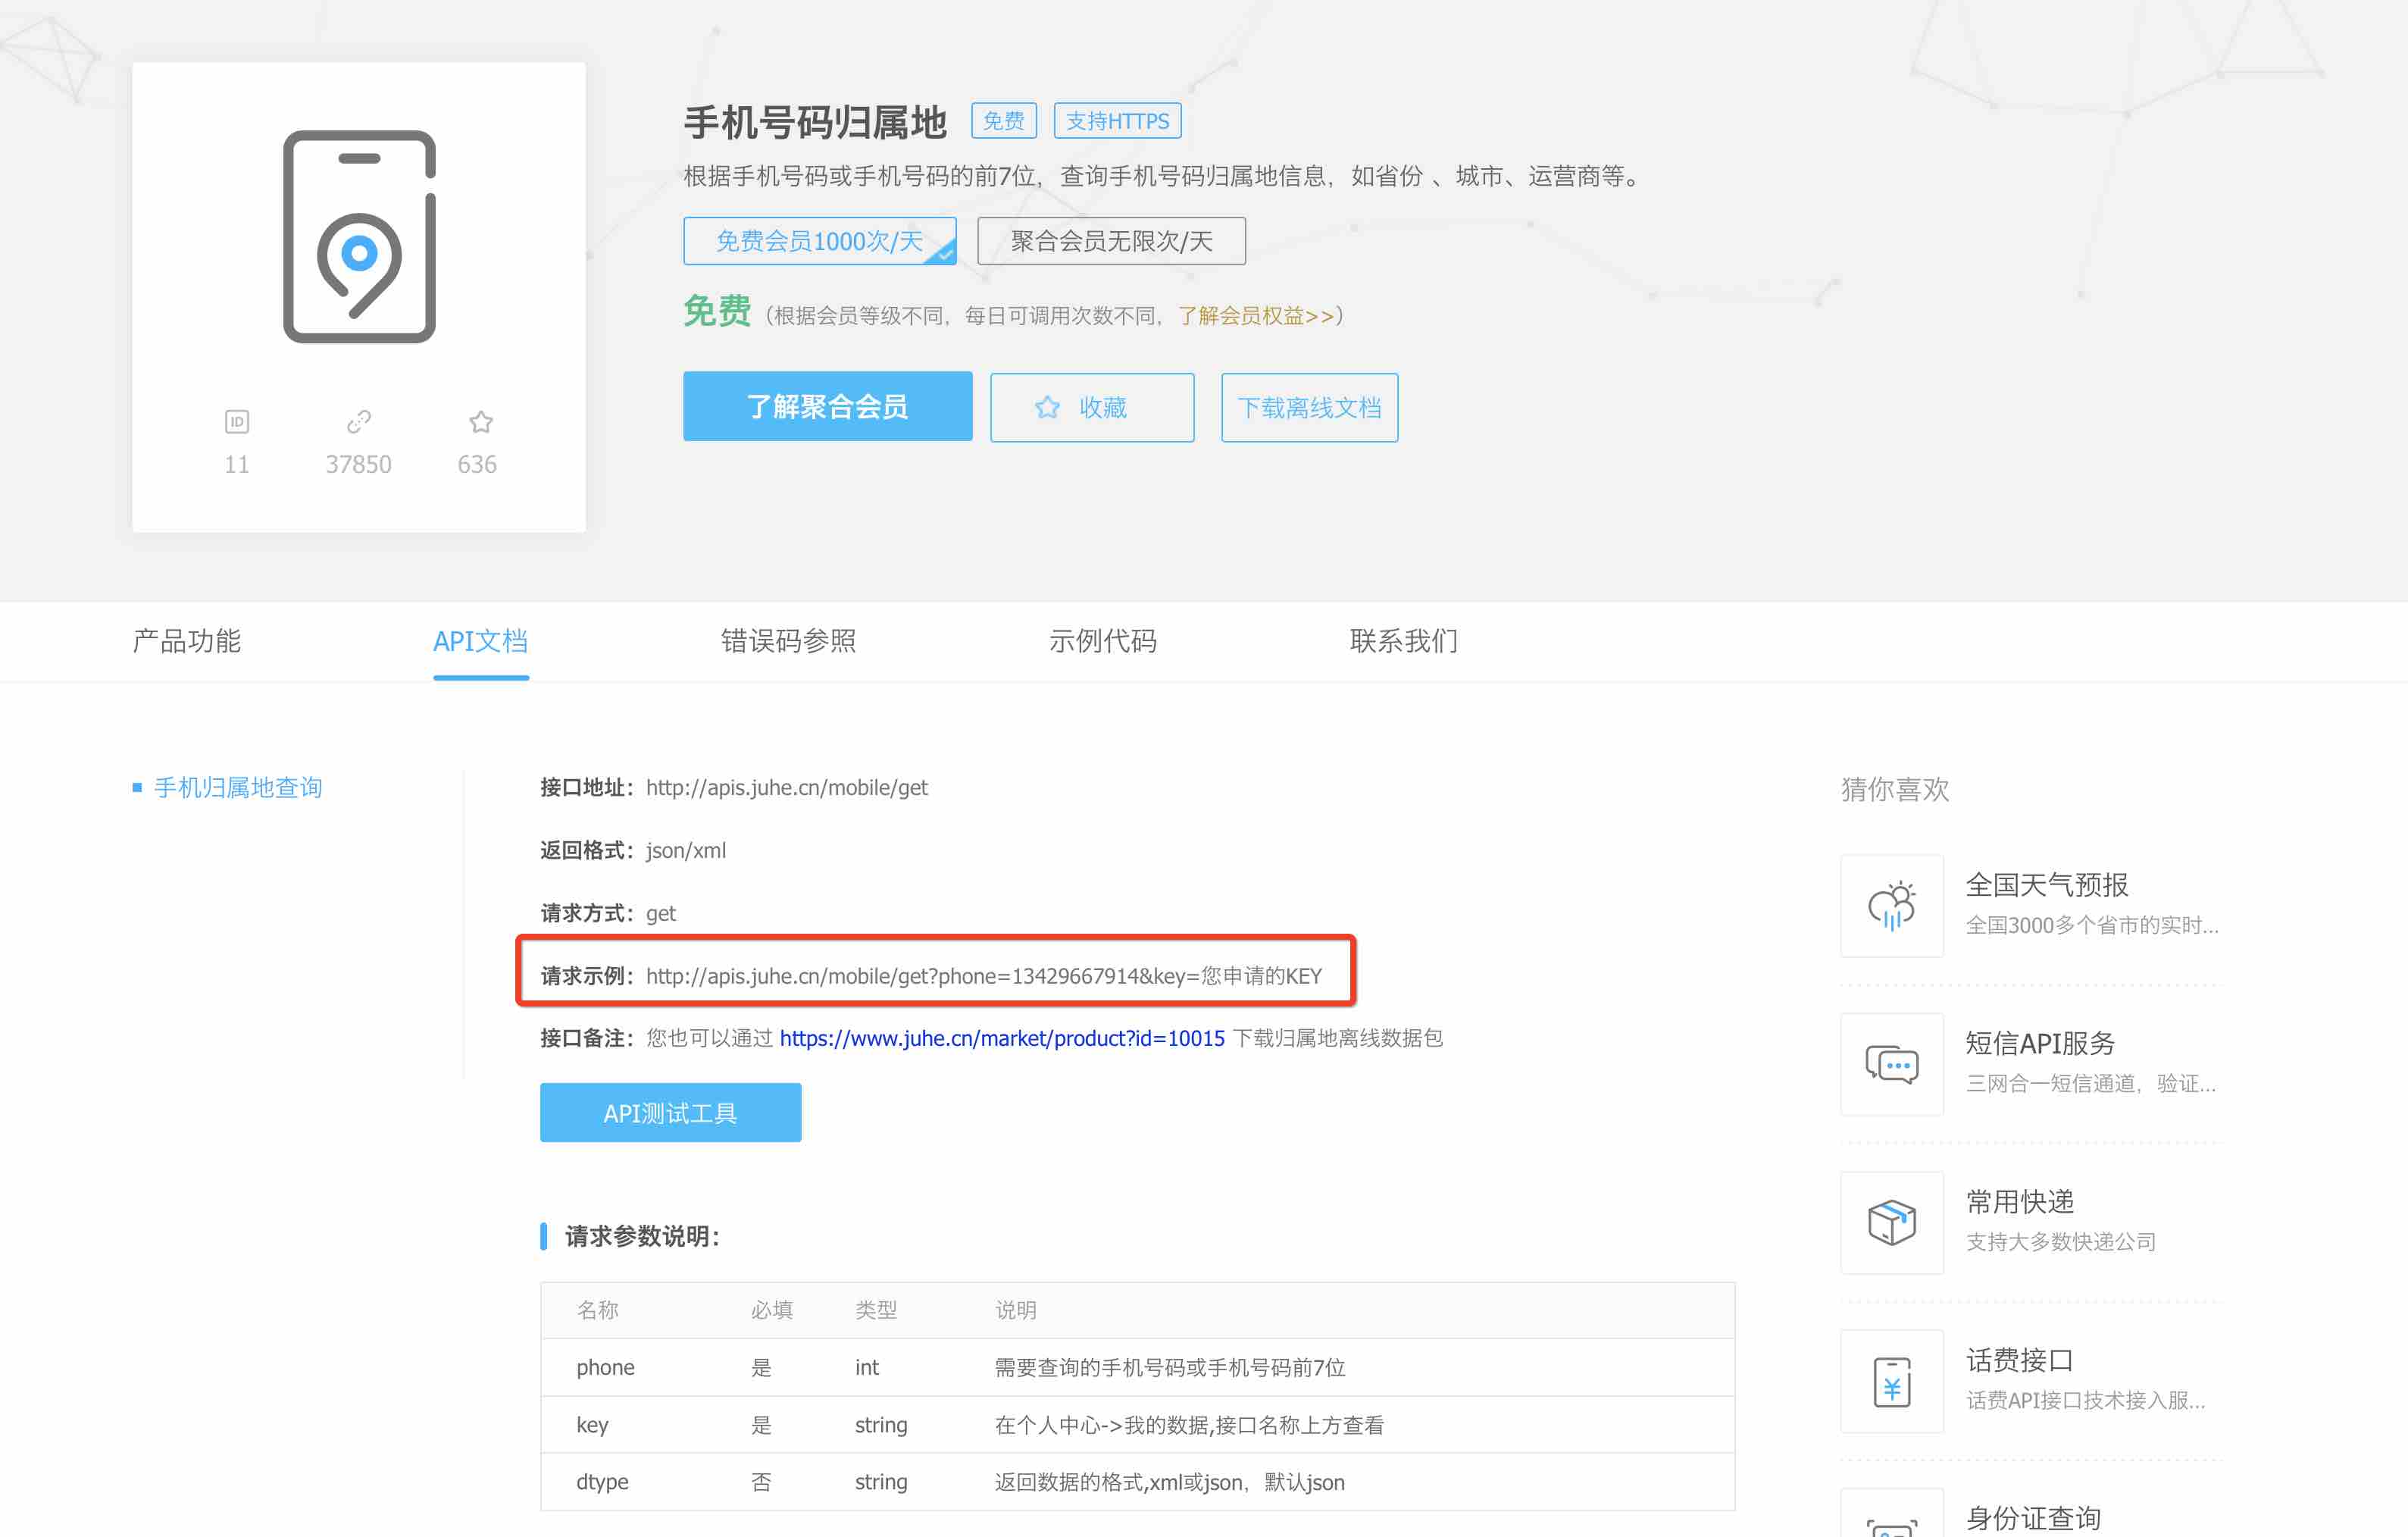This screenshot has height=1537, width=2408.
Task: Click the phone location product icon
Action: pyautogui.click(x=359, y=237)
